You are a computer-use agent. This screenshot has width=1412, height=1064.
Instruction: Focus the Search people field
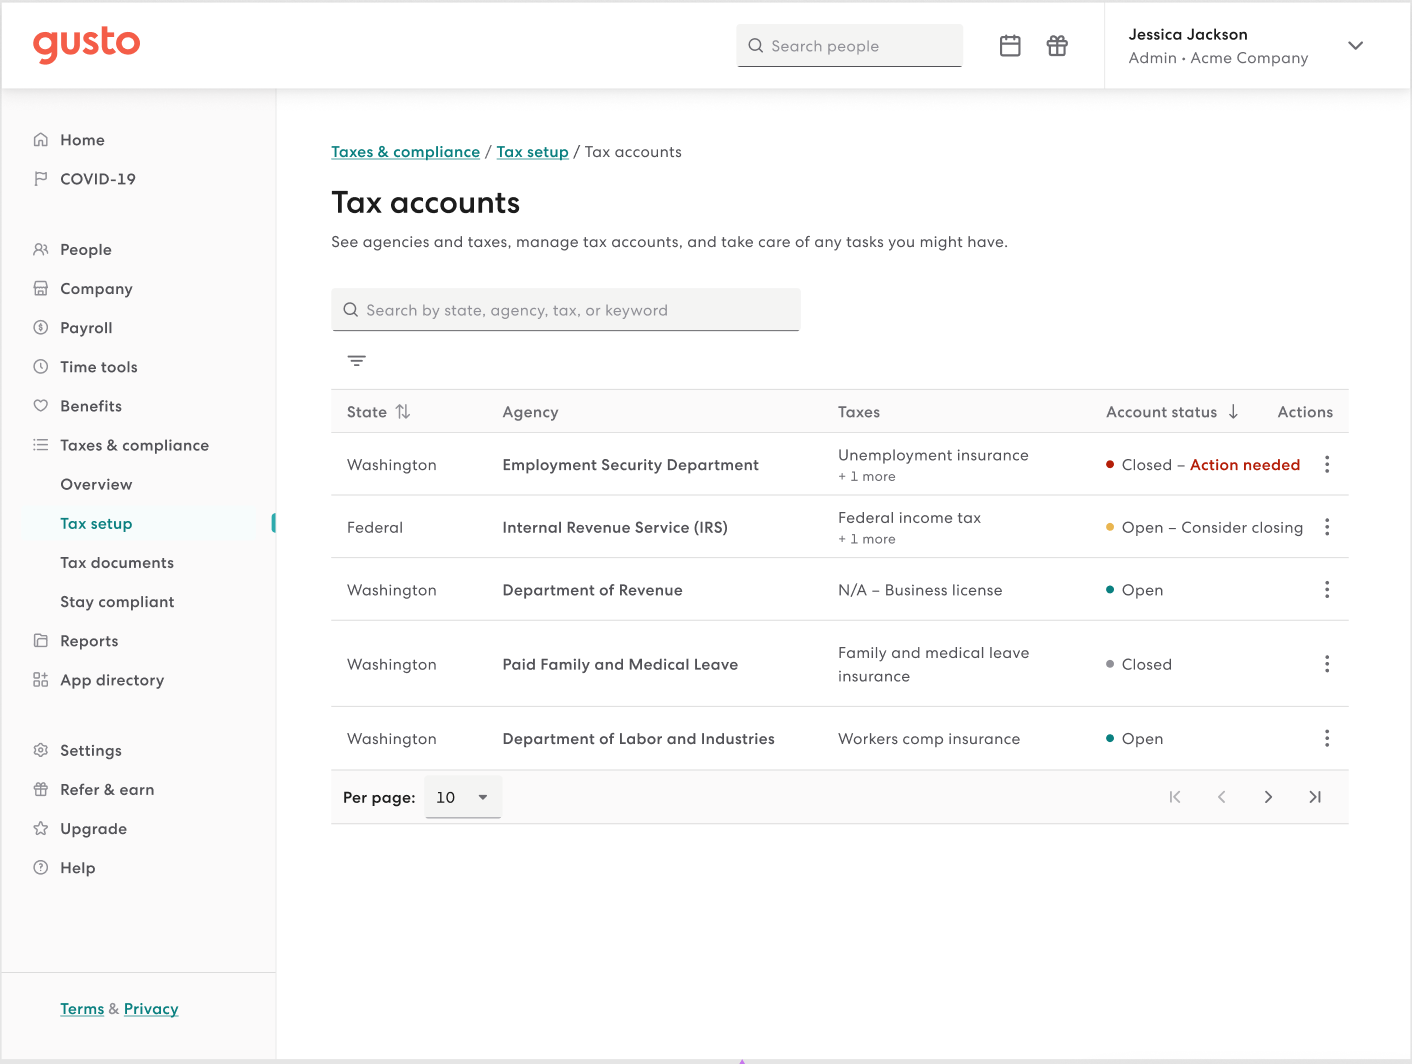pyautogui.click(x=850, y=46)
